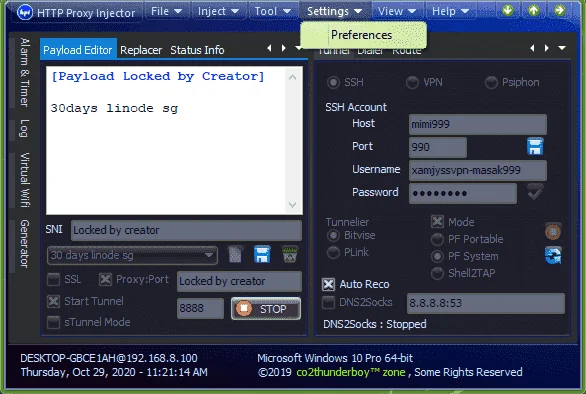586x394 pixels.
Task: Save the config with the blue floppy icon
Action: [262, 255]
